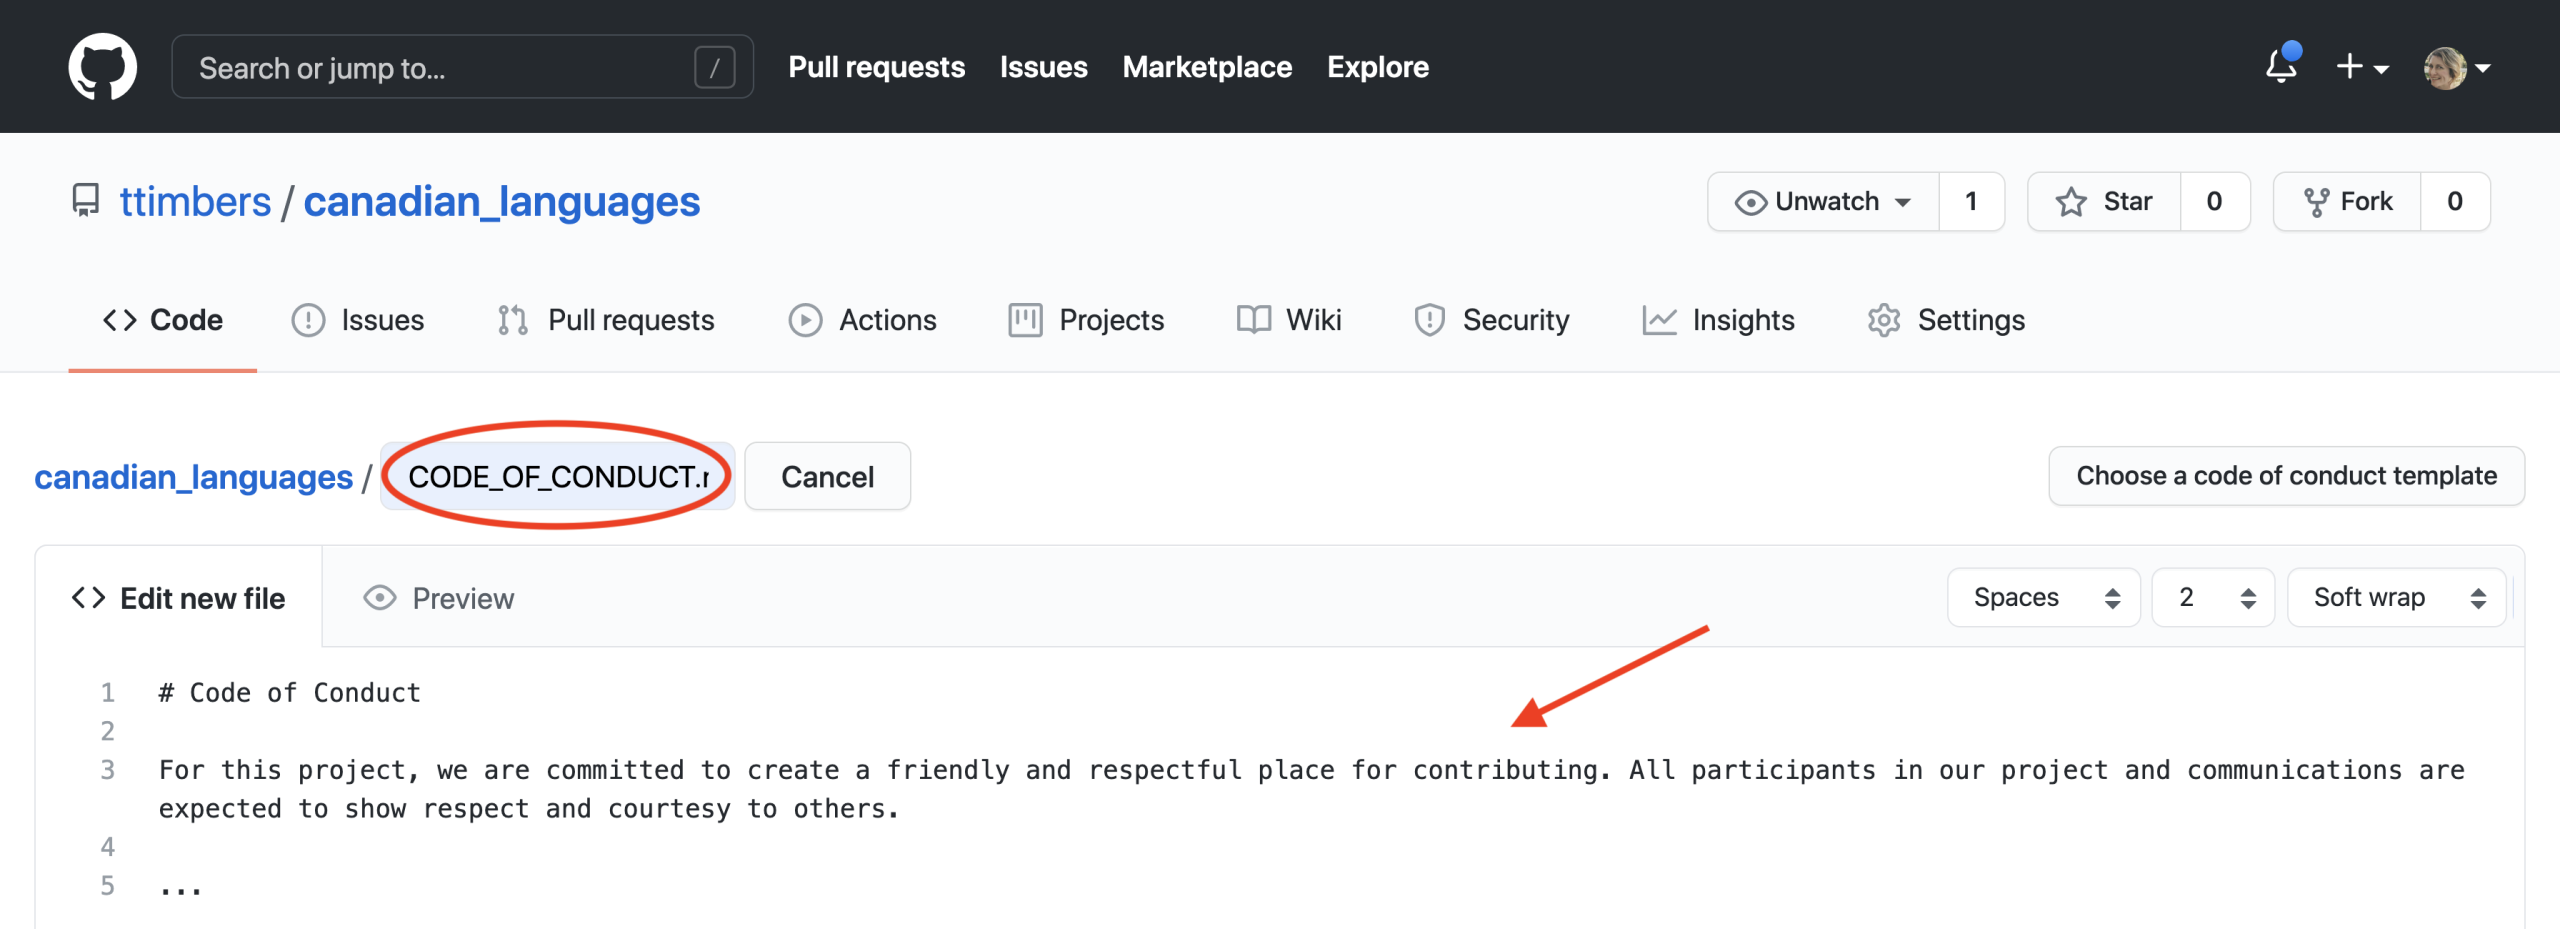
Task: Open the Wiki book tab
Action: (x=1289, y=320)
